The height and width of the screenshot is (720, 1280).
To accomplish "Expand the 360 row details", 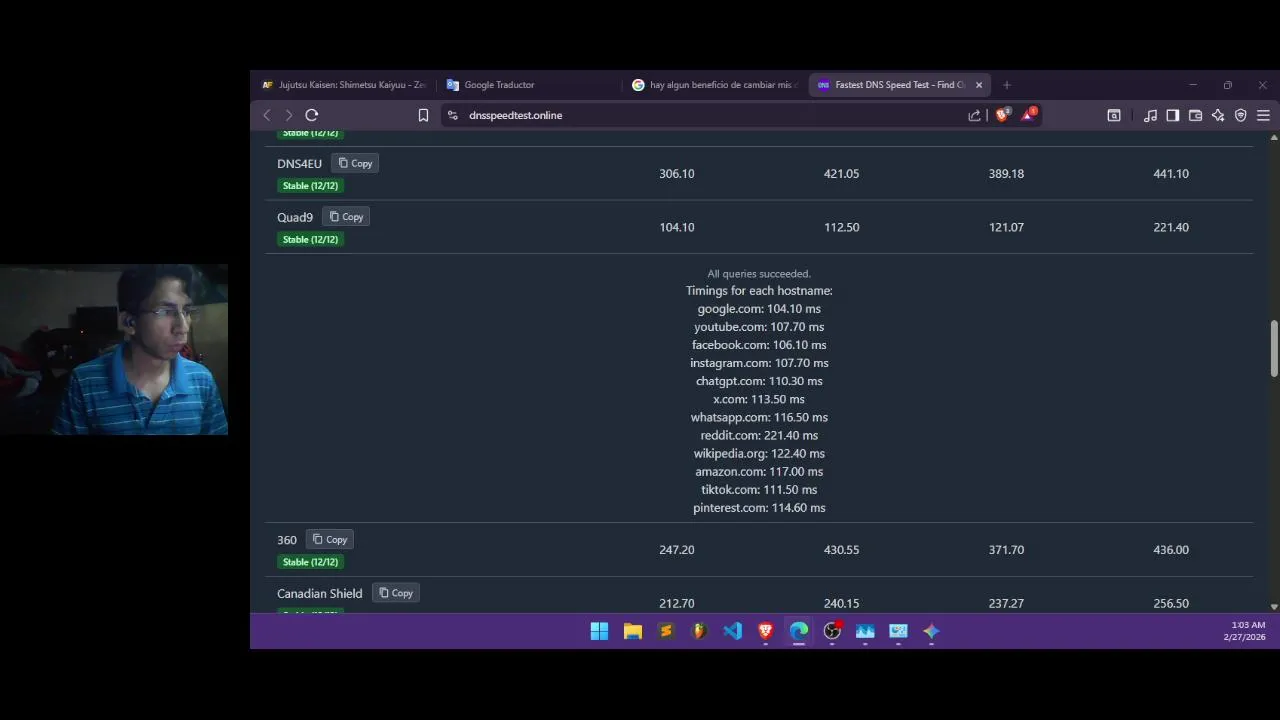I will (759, 550).
